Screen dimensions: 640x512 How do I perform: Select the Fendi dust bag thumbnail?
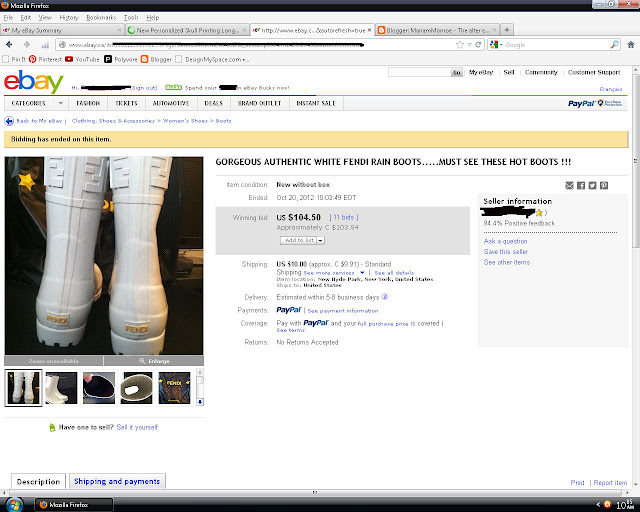point(174,388)
